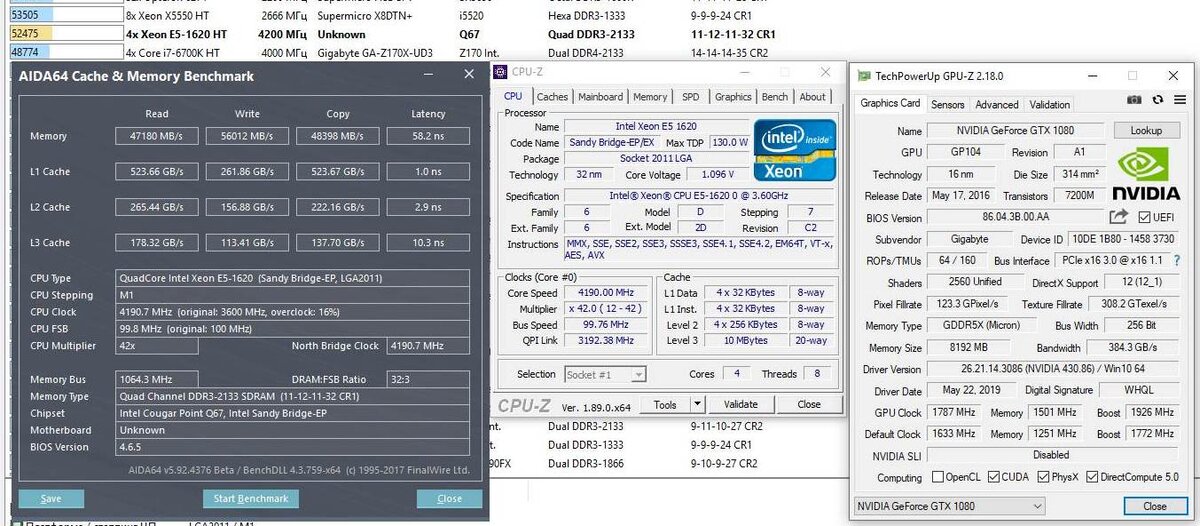Open the About tab in CPU-Z
This screenshot has height=526, width=1200.
coord(813,97)
